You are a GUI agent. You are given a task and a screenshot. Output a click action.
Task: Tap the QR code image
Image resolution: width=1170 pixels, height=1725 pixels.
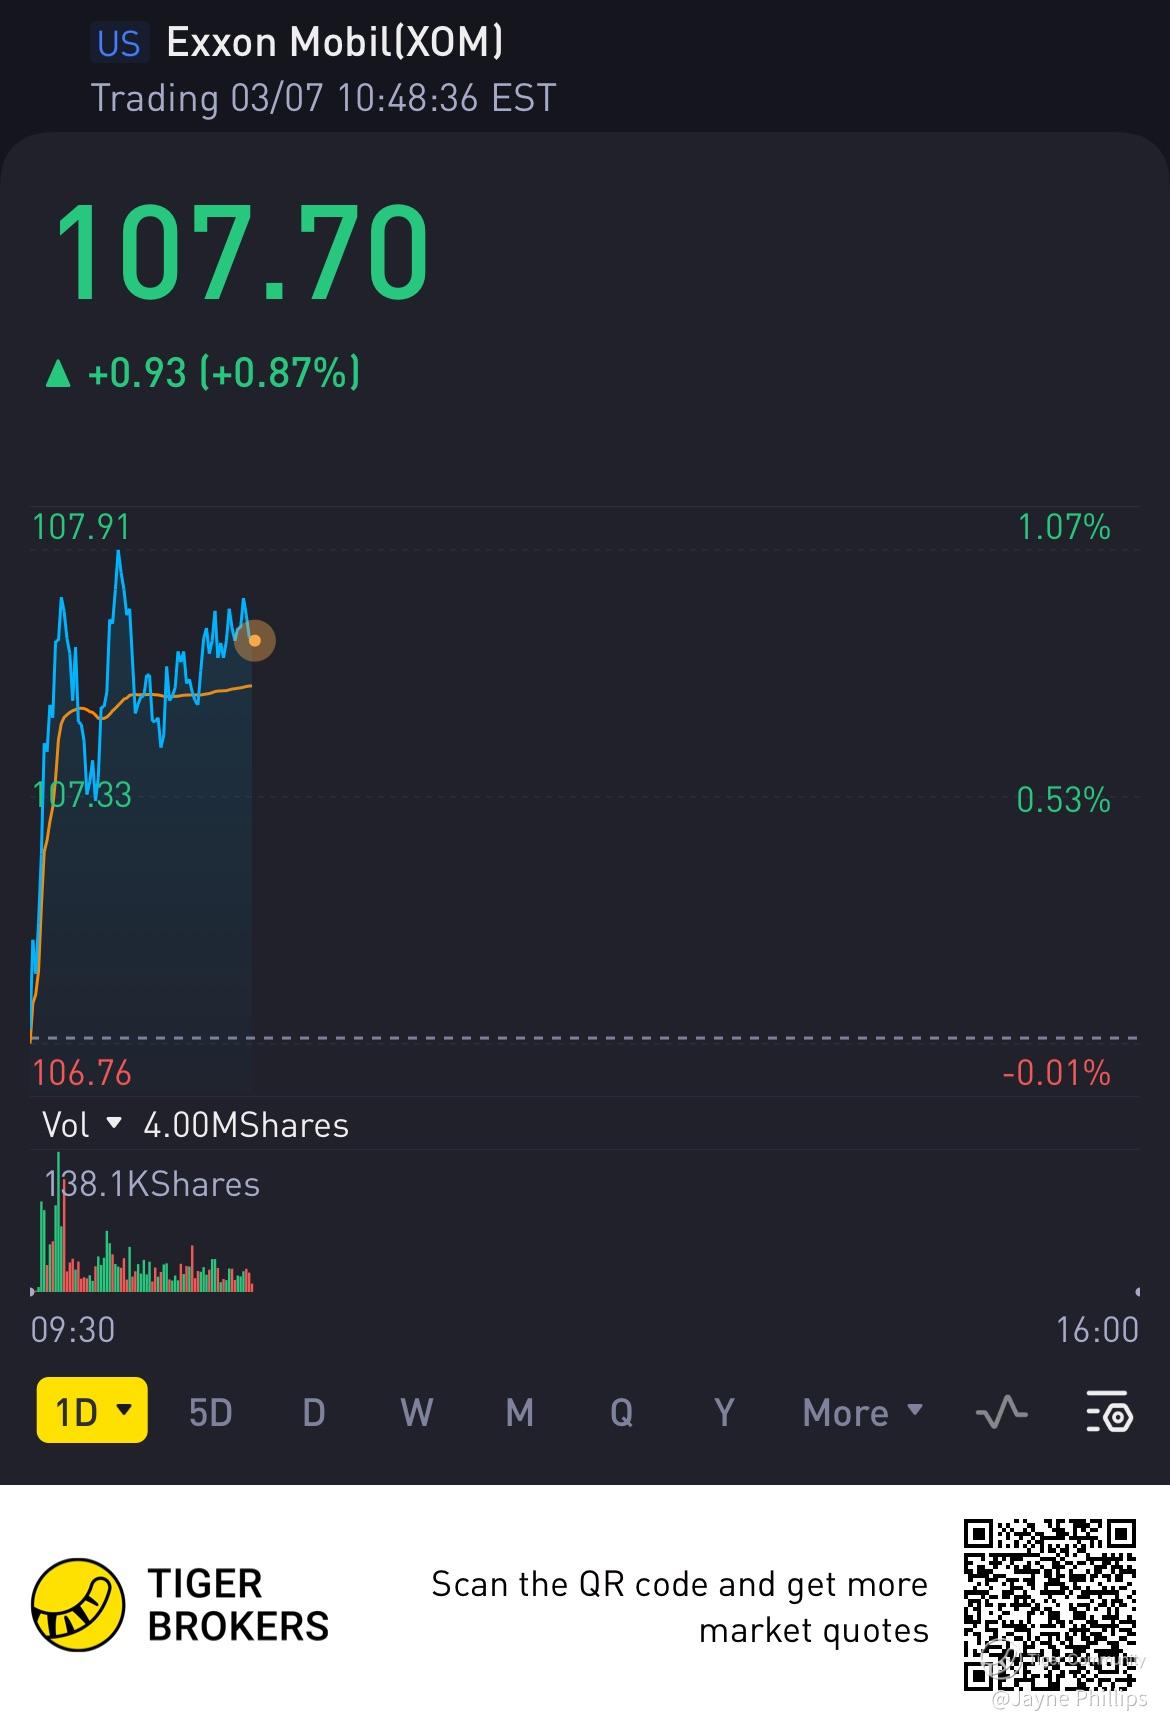point(1050,1605)
